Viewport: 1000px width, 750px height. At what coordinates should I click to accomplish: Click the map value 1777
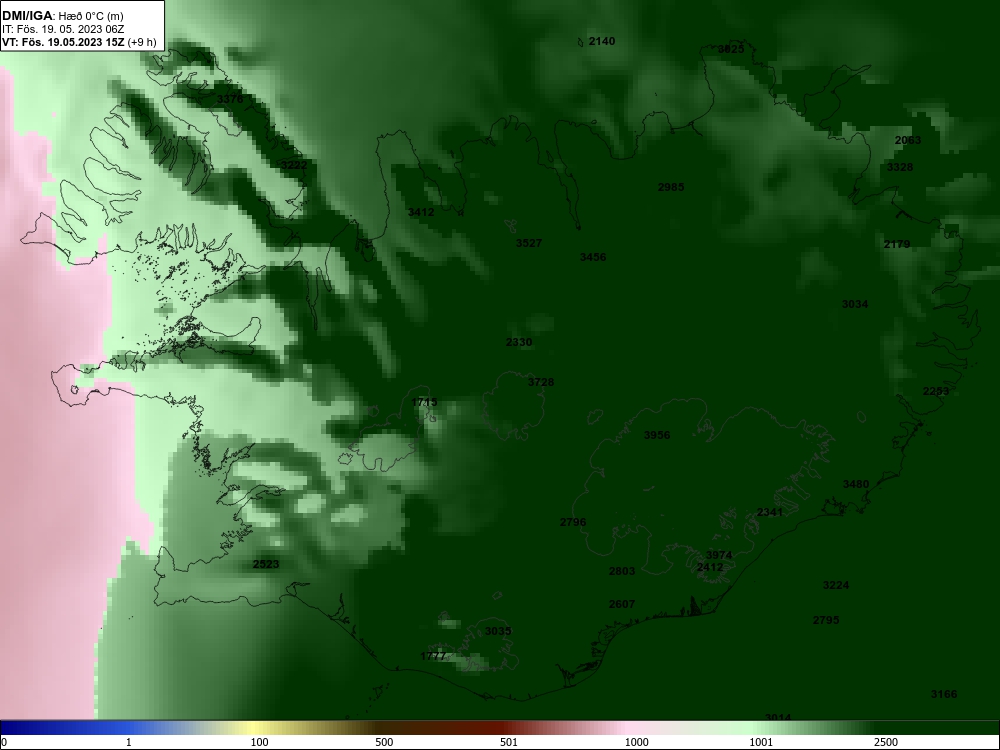point(434,656)
